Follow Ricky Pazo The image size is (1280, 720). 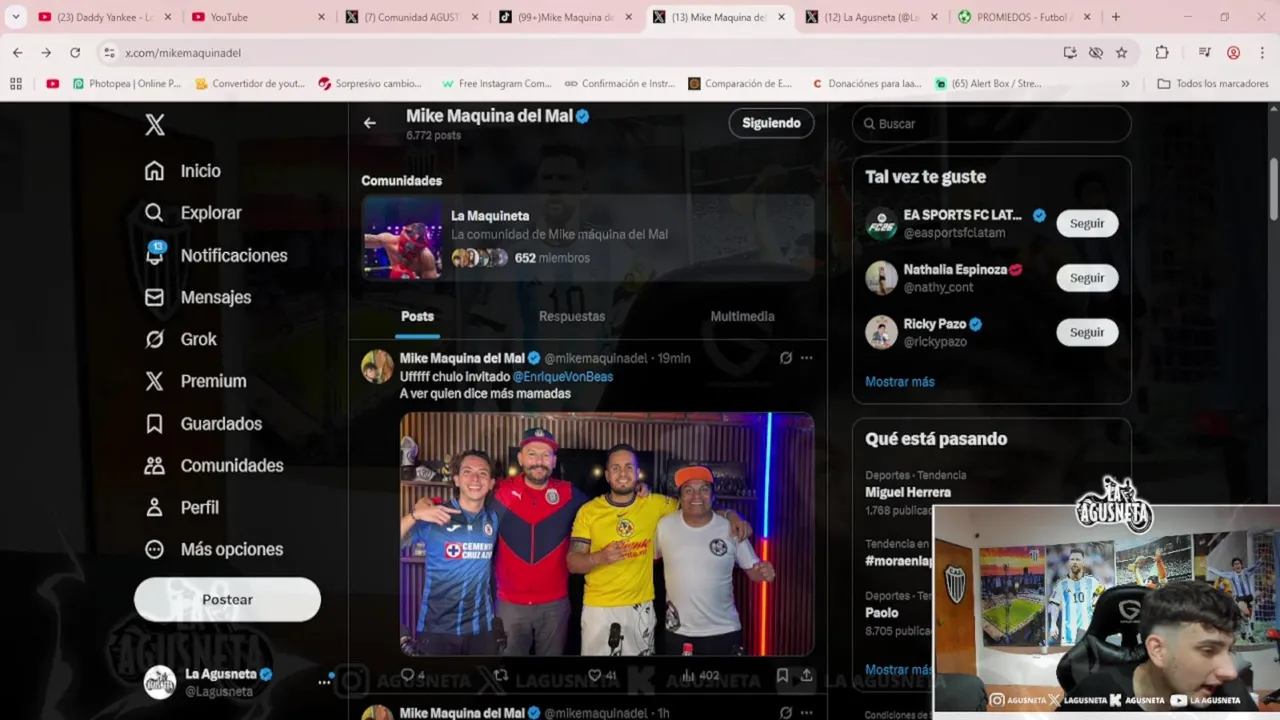click(x=1087, y=332)
